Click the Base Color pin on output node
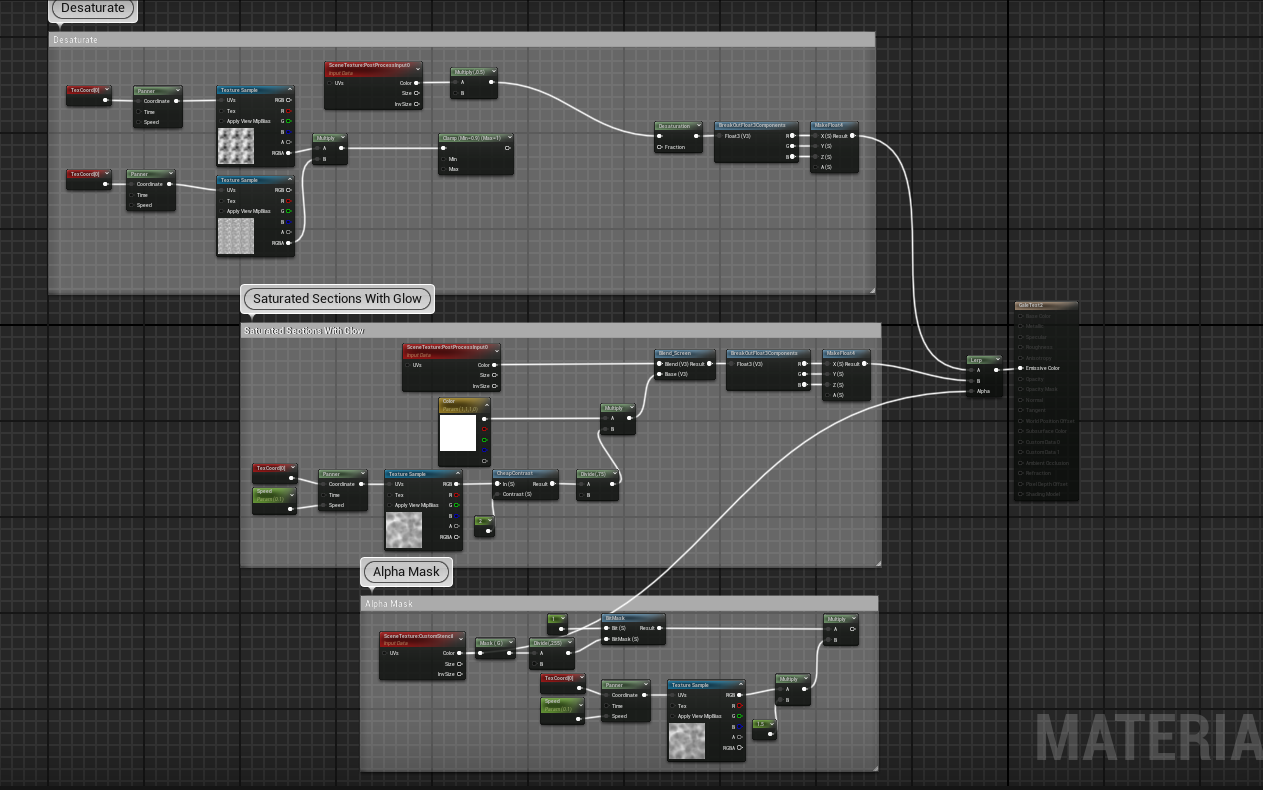Viewport: 1263px width, 790px height. 1021,316
